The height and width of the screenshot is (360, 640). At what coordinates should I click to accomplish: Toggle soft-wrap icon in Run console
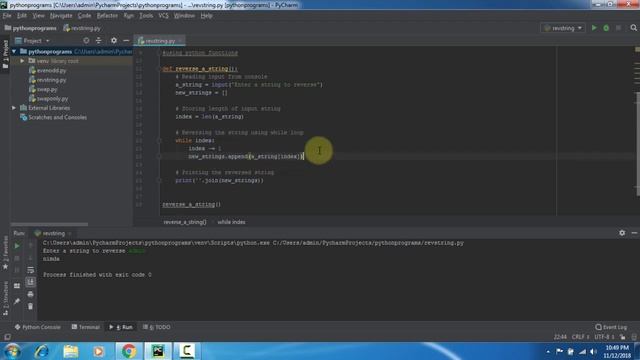(x=31, y=270)
